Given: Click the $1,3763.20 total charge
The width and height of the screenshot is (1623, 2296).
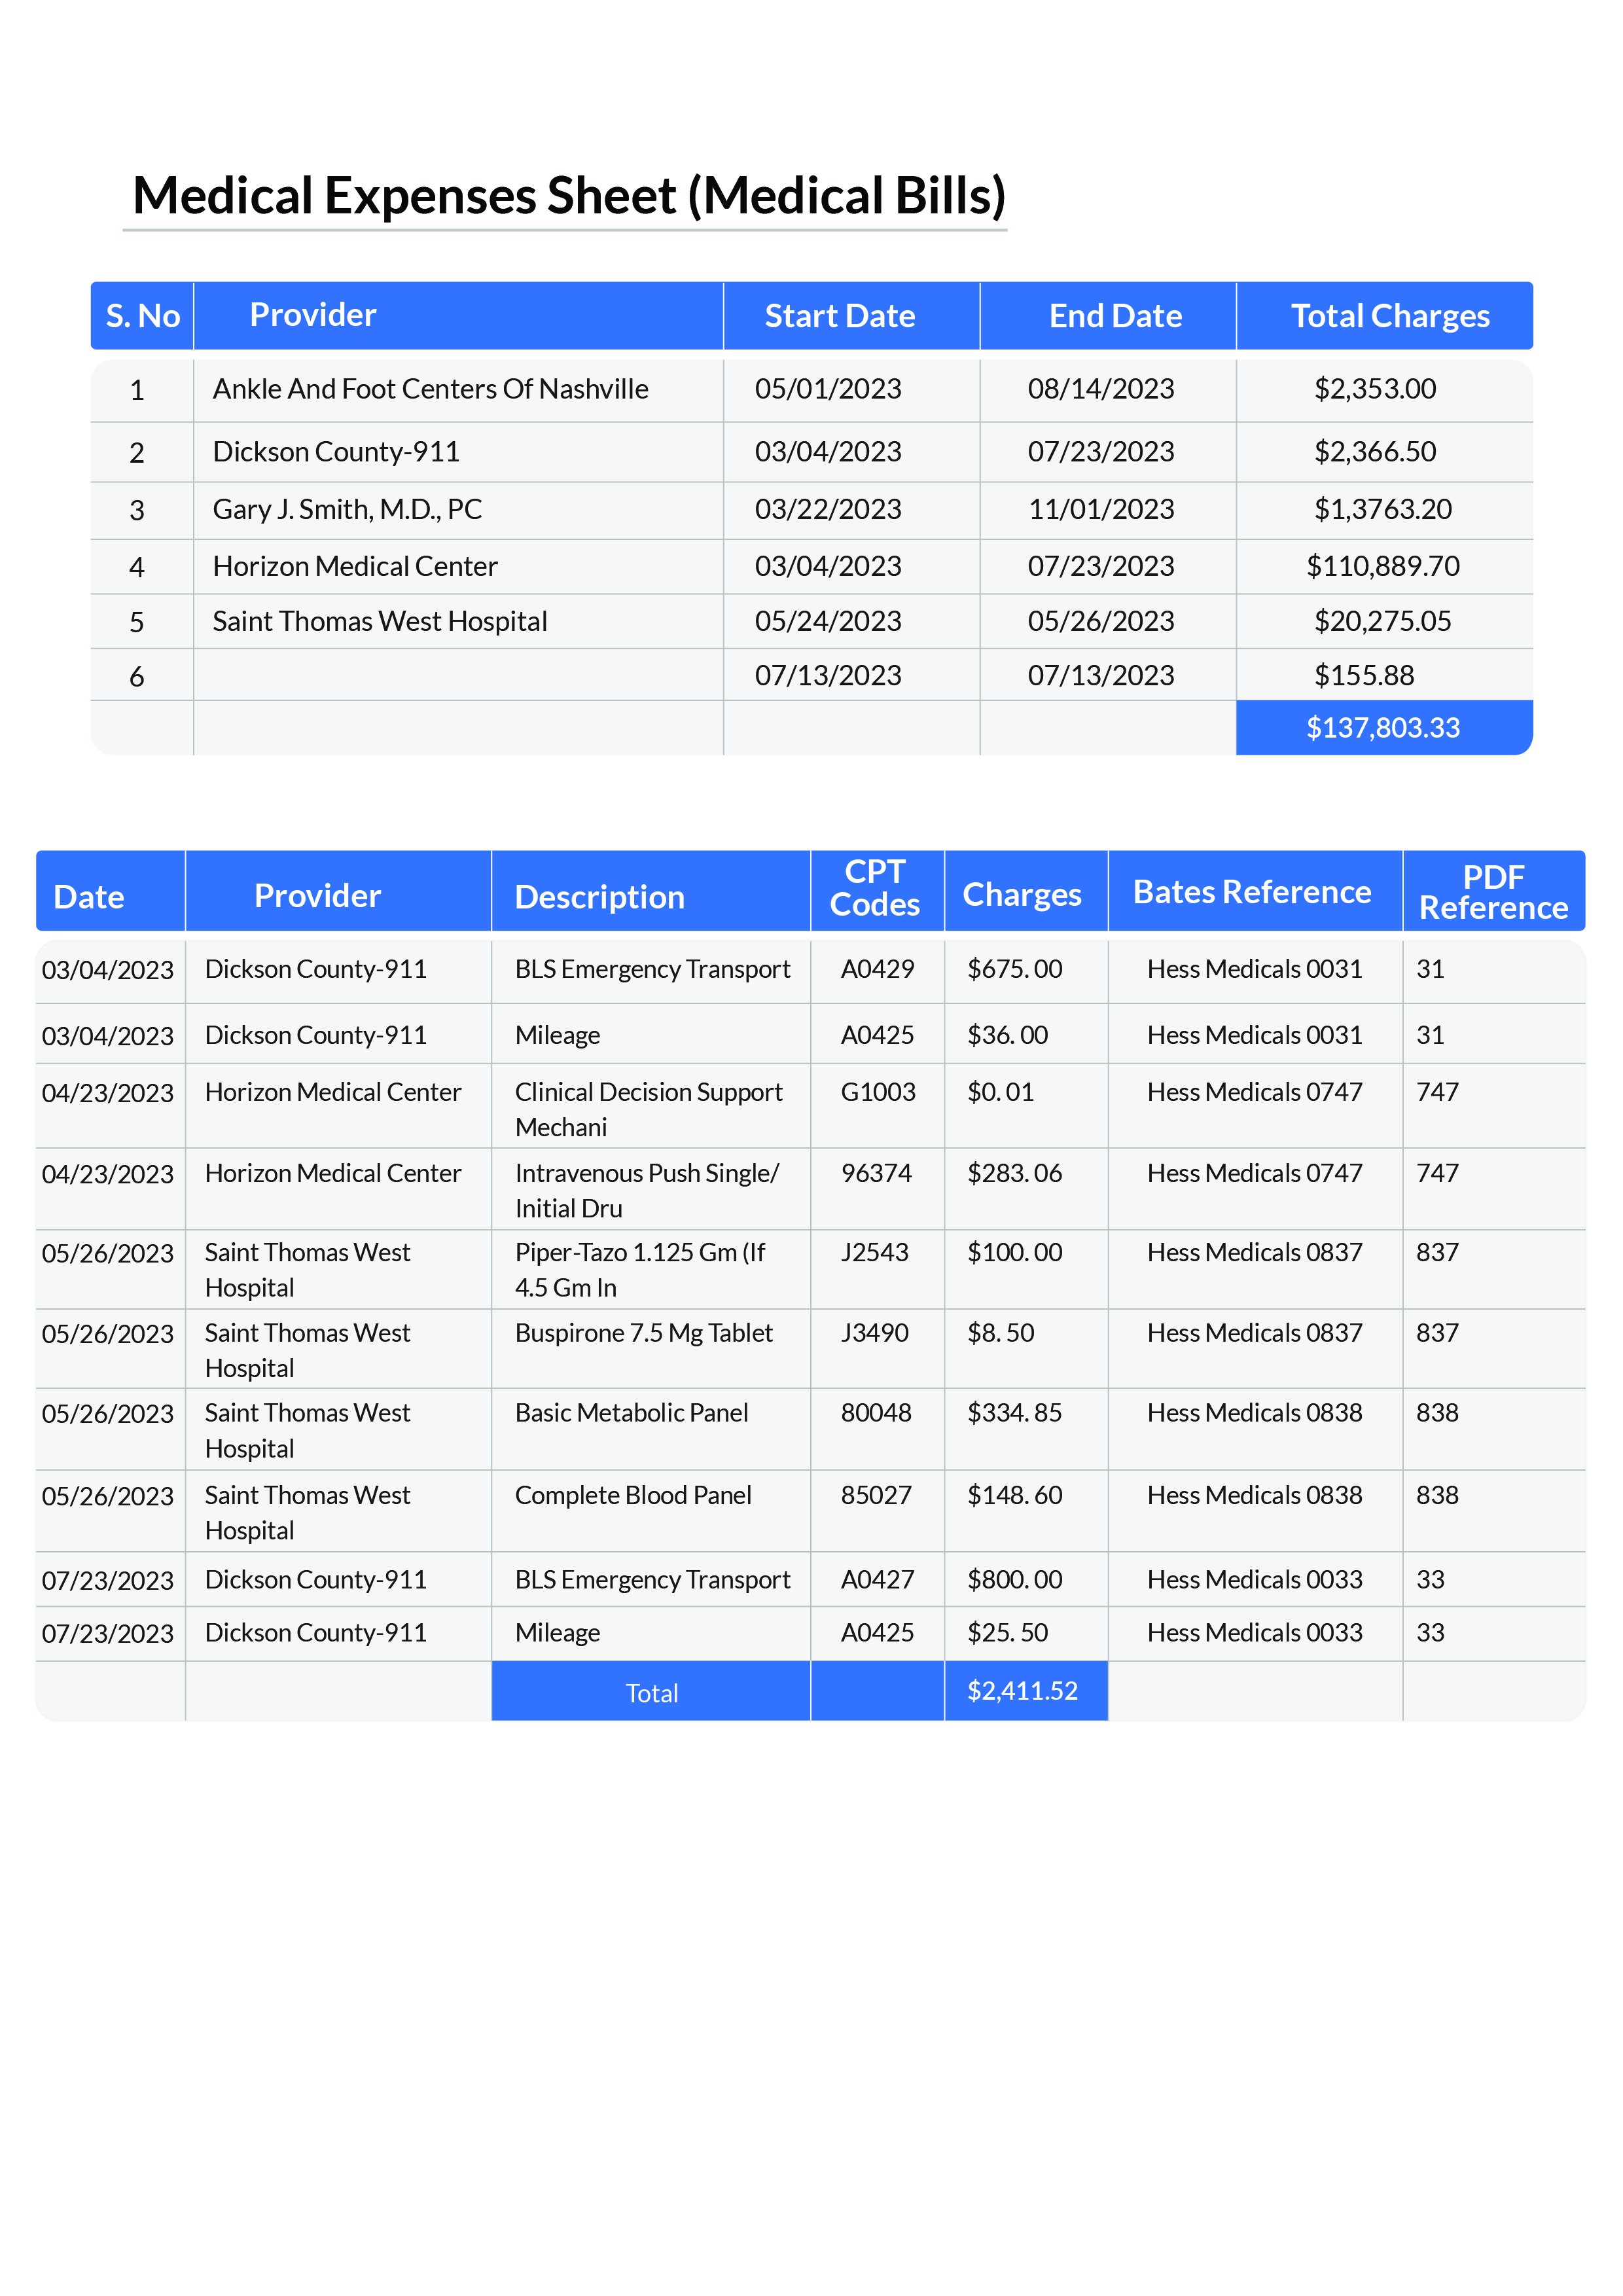Looking at the screenshot, I should pyautogui.click(x=1383, y=510).
